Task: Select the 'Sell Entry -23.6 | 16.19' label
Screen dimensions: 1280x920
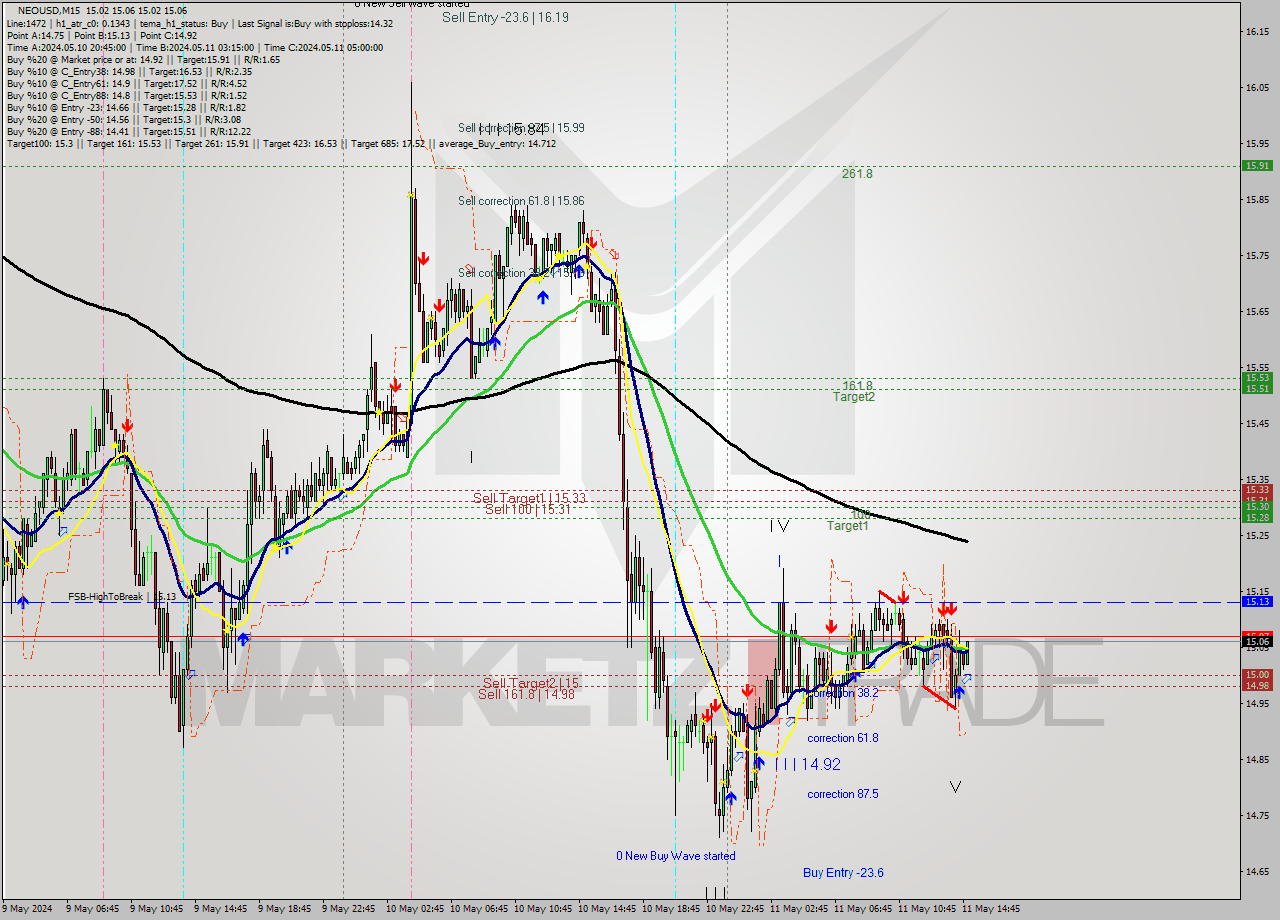Action: click(x=505, y=16)
